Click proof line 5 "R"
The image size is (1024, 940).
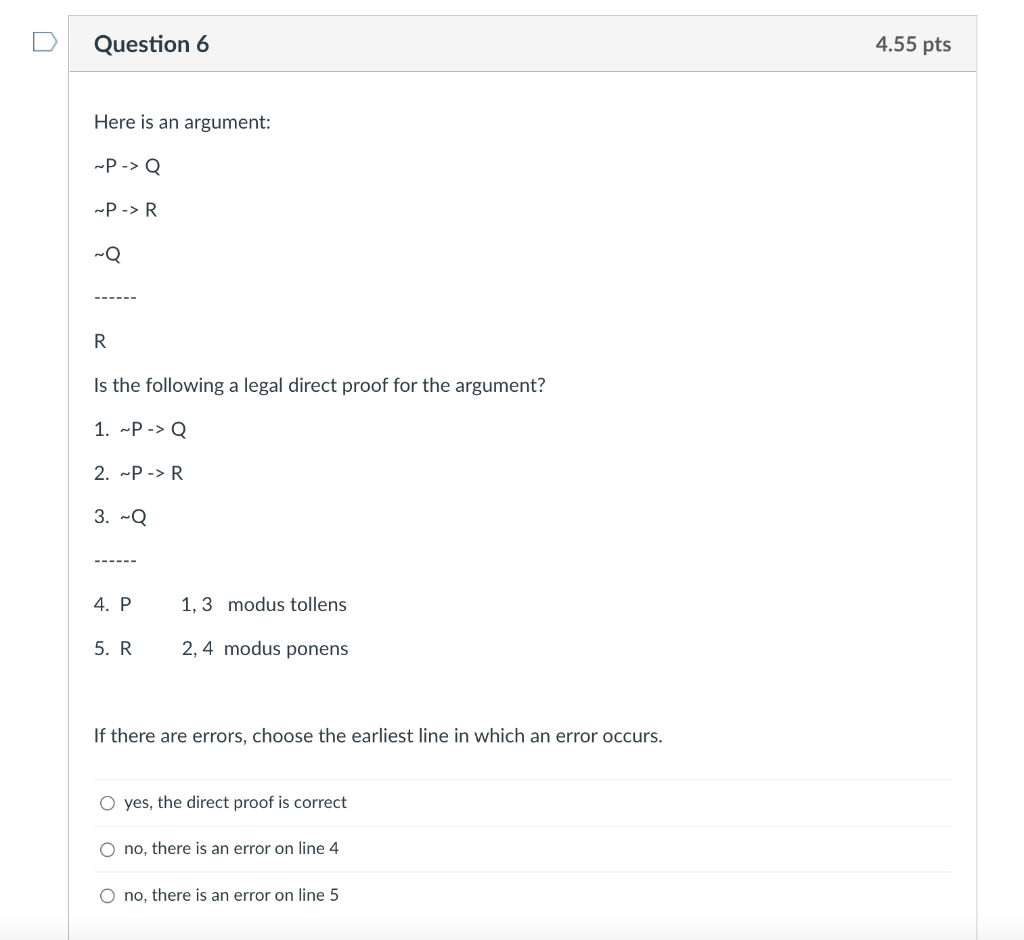pyautogui.click(x=124, y=648)
